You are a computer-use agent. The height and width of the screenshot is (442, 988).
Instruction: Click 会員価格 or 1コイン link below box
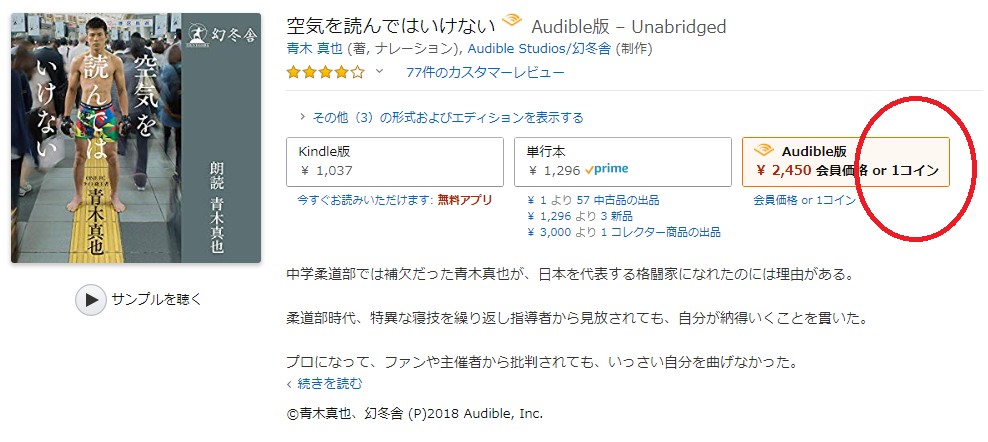point(805,201)
